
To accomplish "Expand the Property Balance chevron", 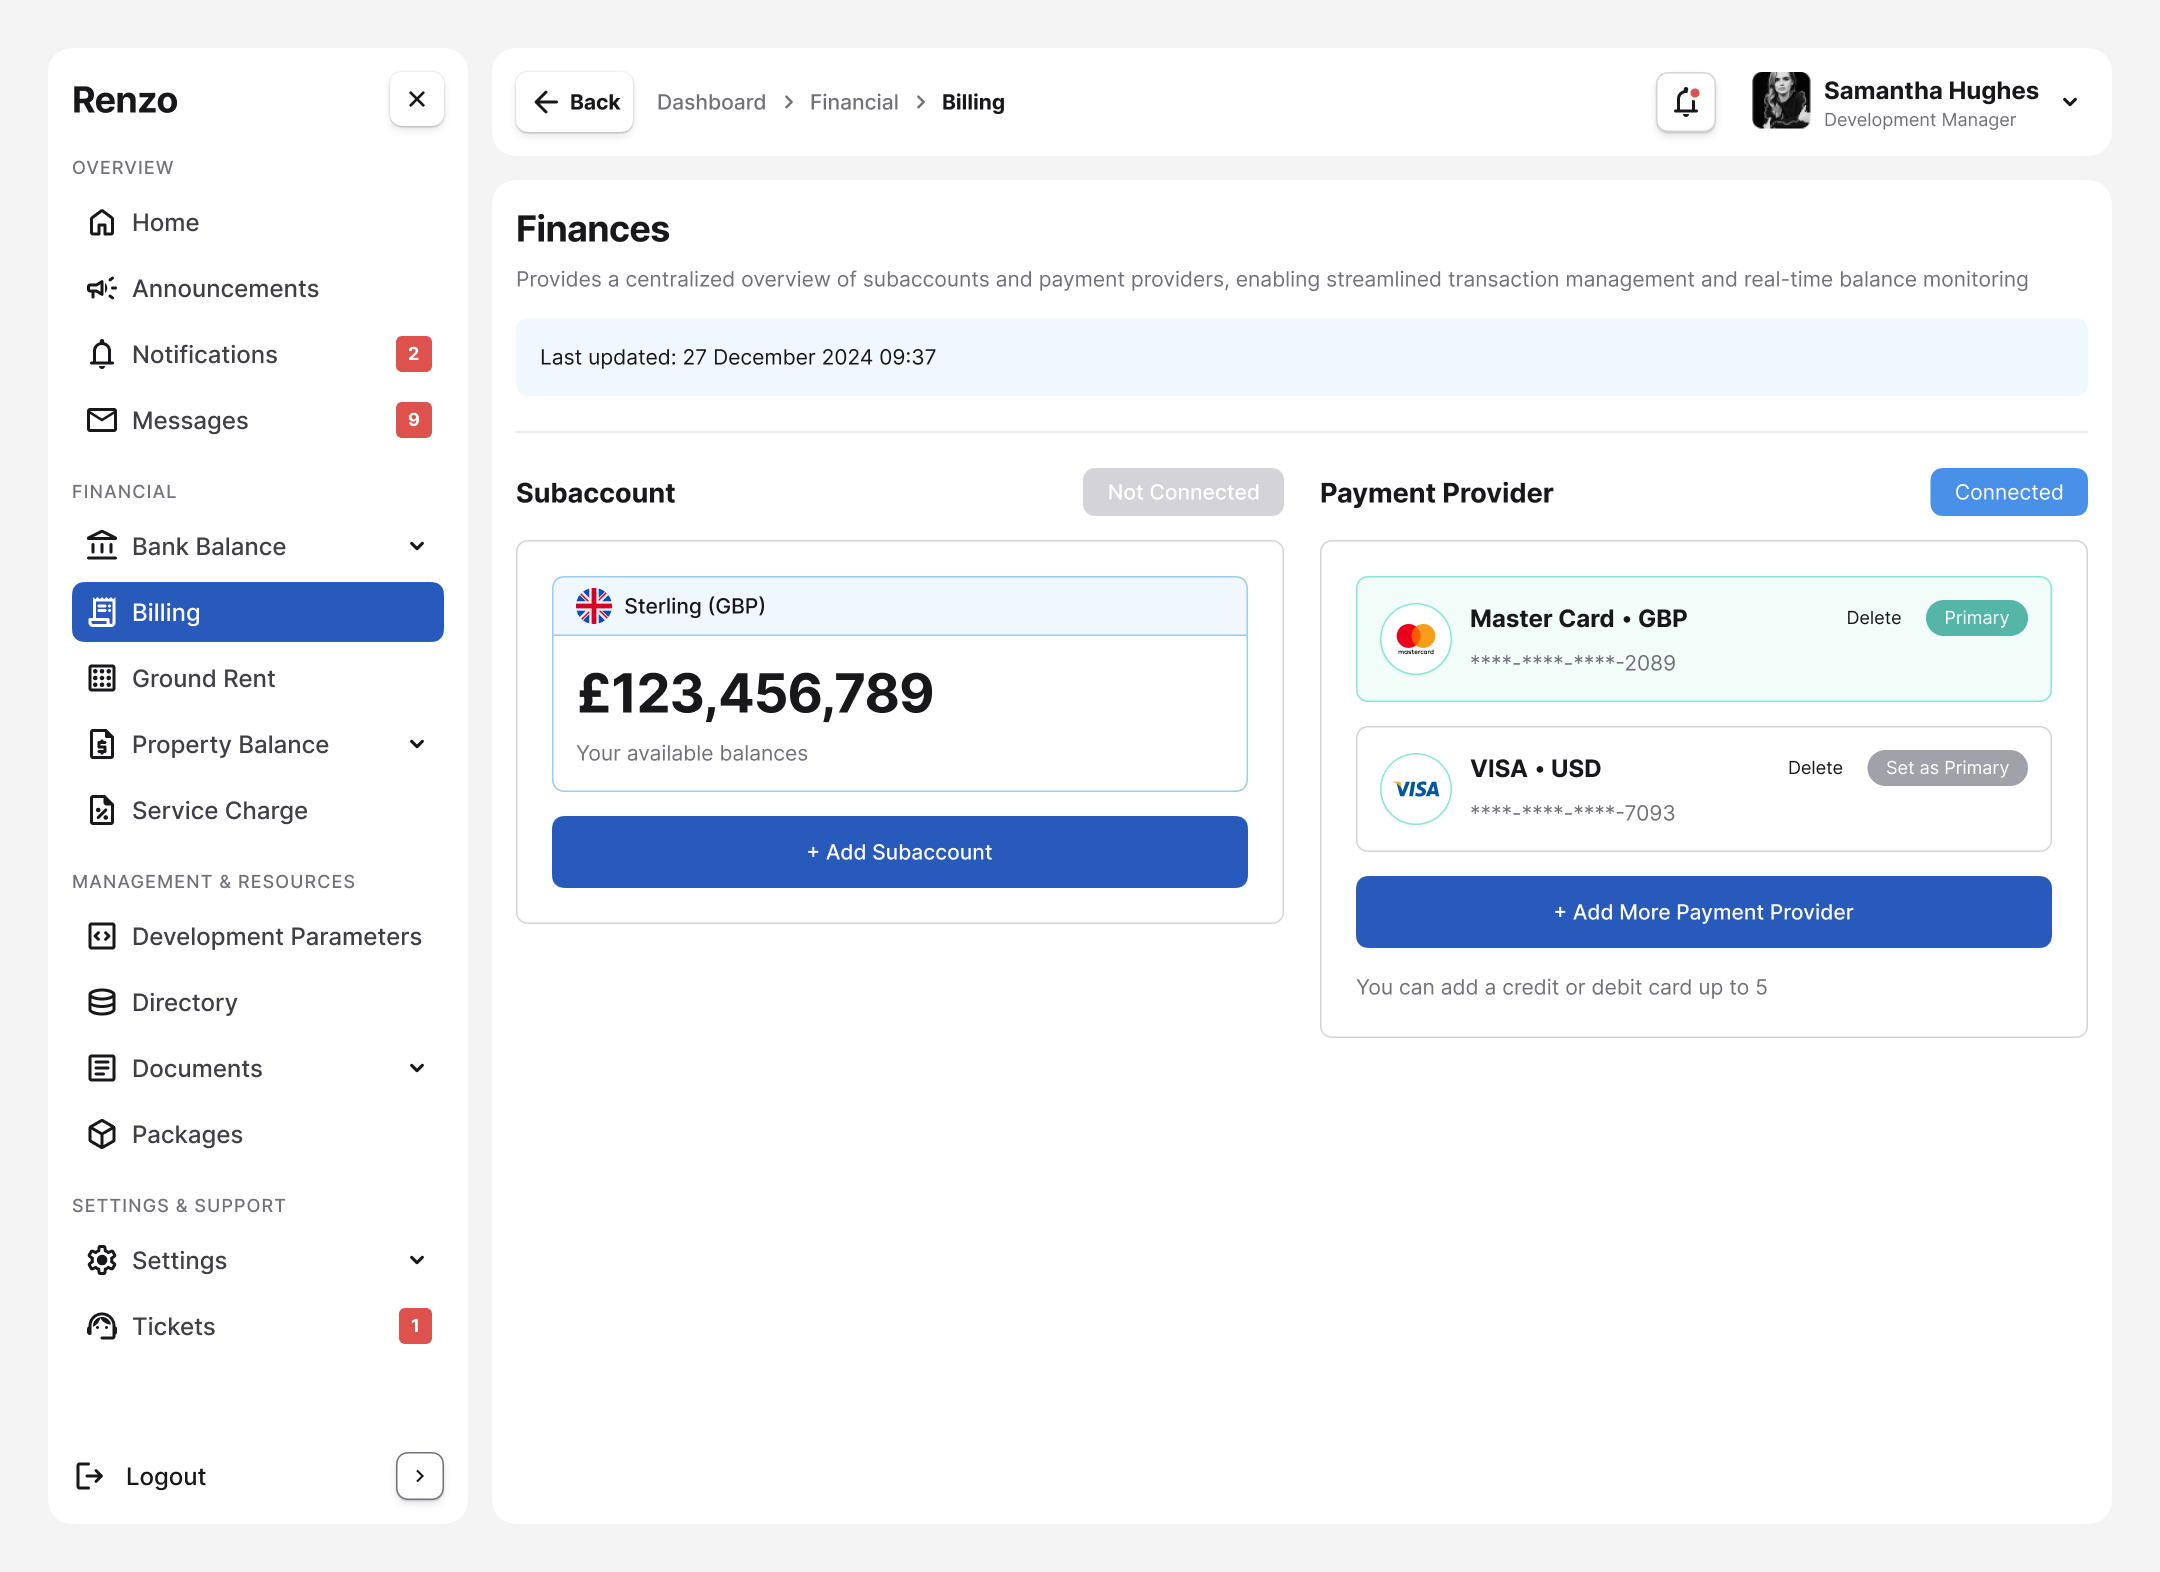I will pyautogui.click(x=418, y=744).
